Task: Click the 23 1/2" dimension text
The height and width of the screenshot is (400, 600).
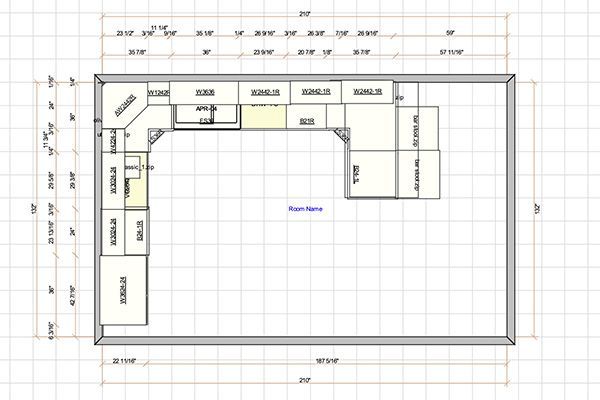Action: pos(125,33)
